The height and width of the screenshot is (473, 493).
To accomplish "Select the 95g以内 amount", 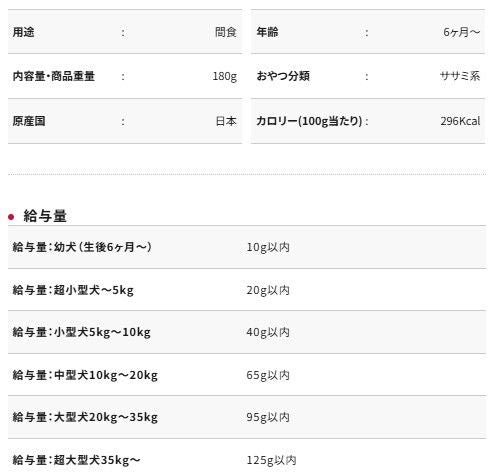I will 268,417.
